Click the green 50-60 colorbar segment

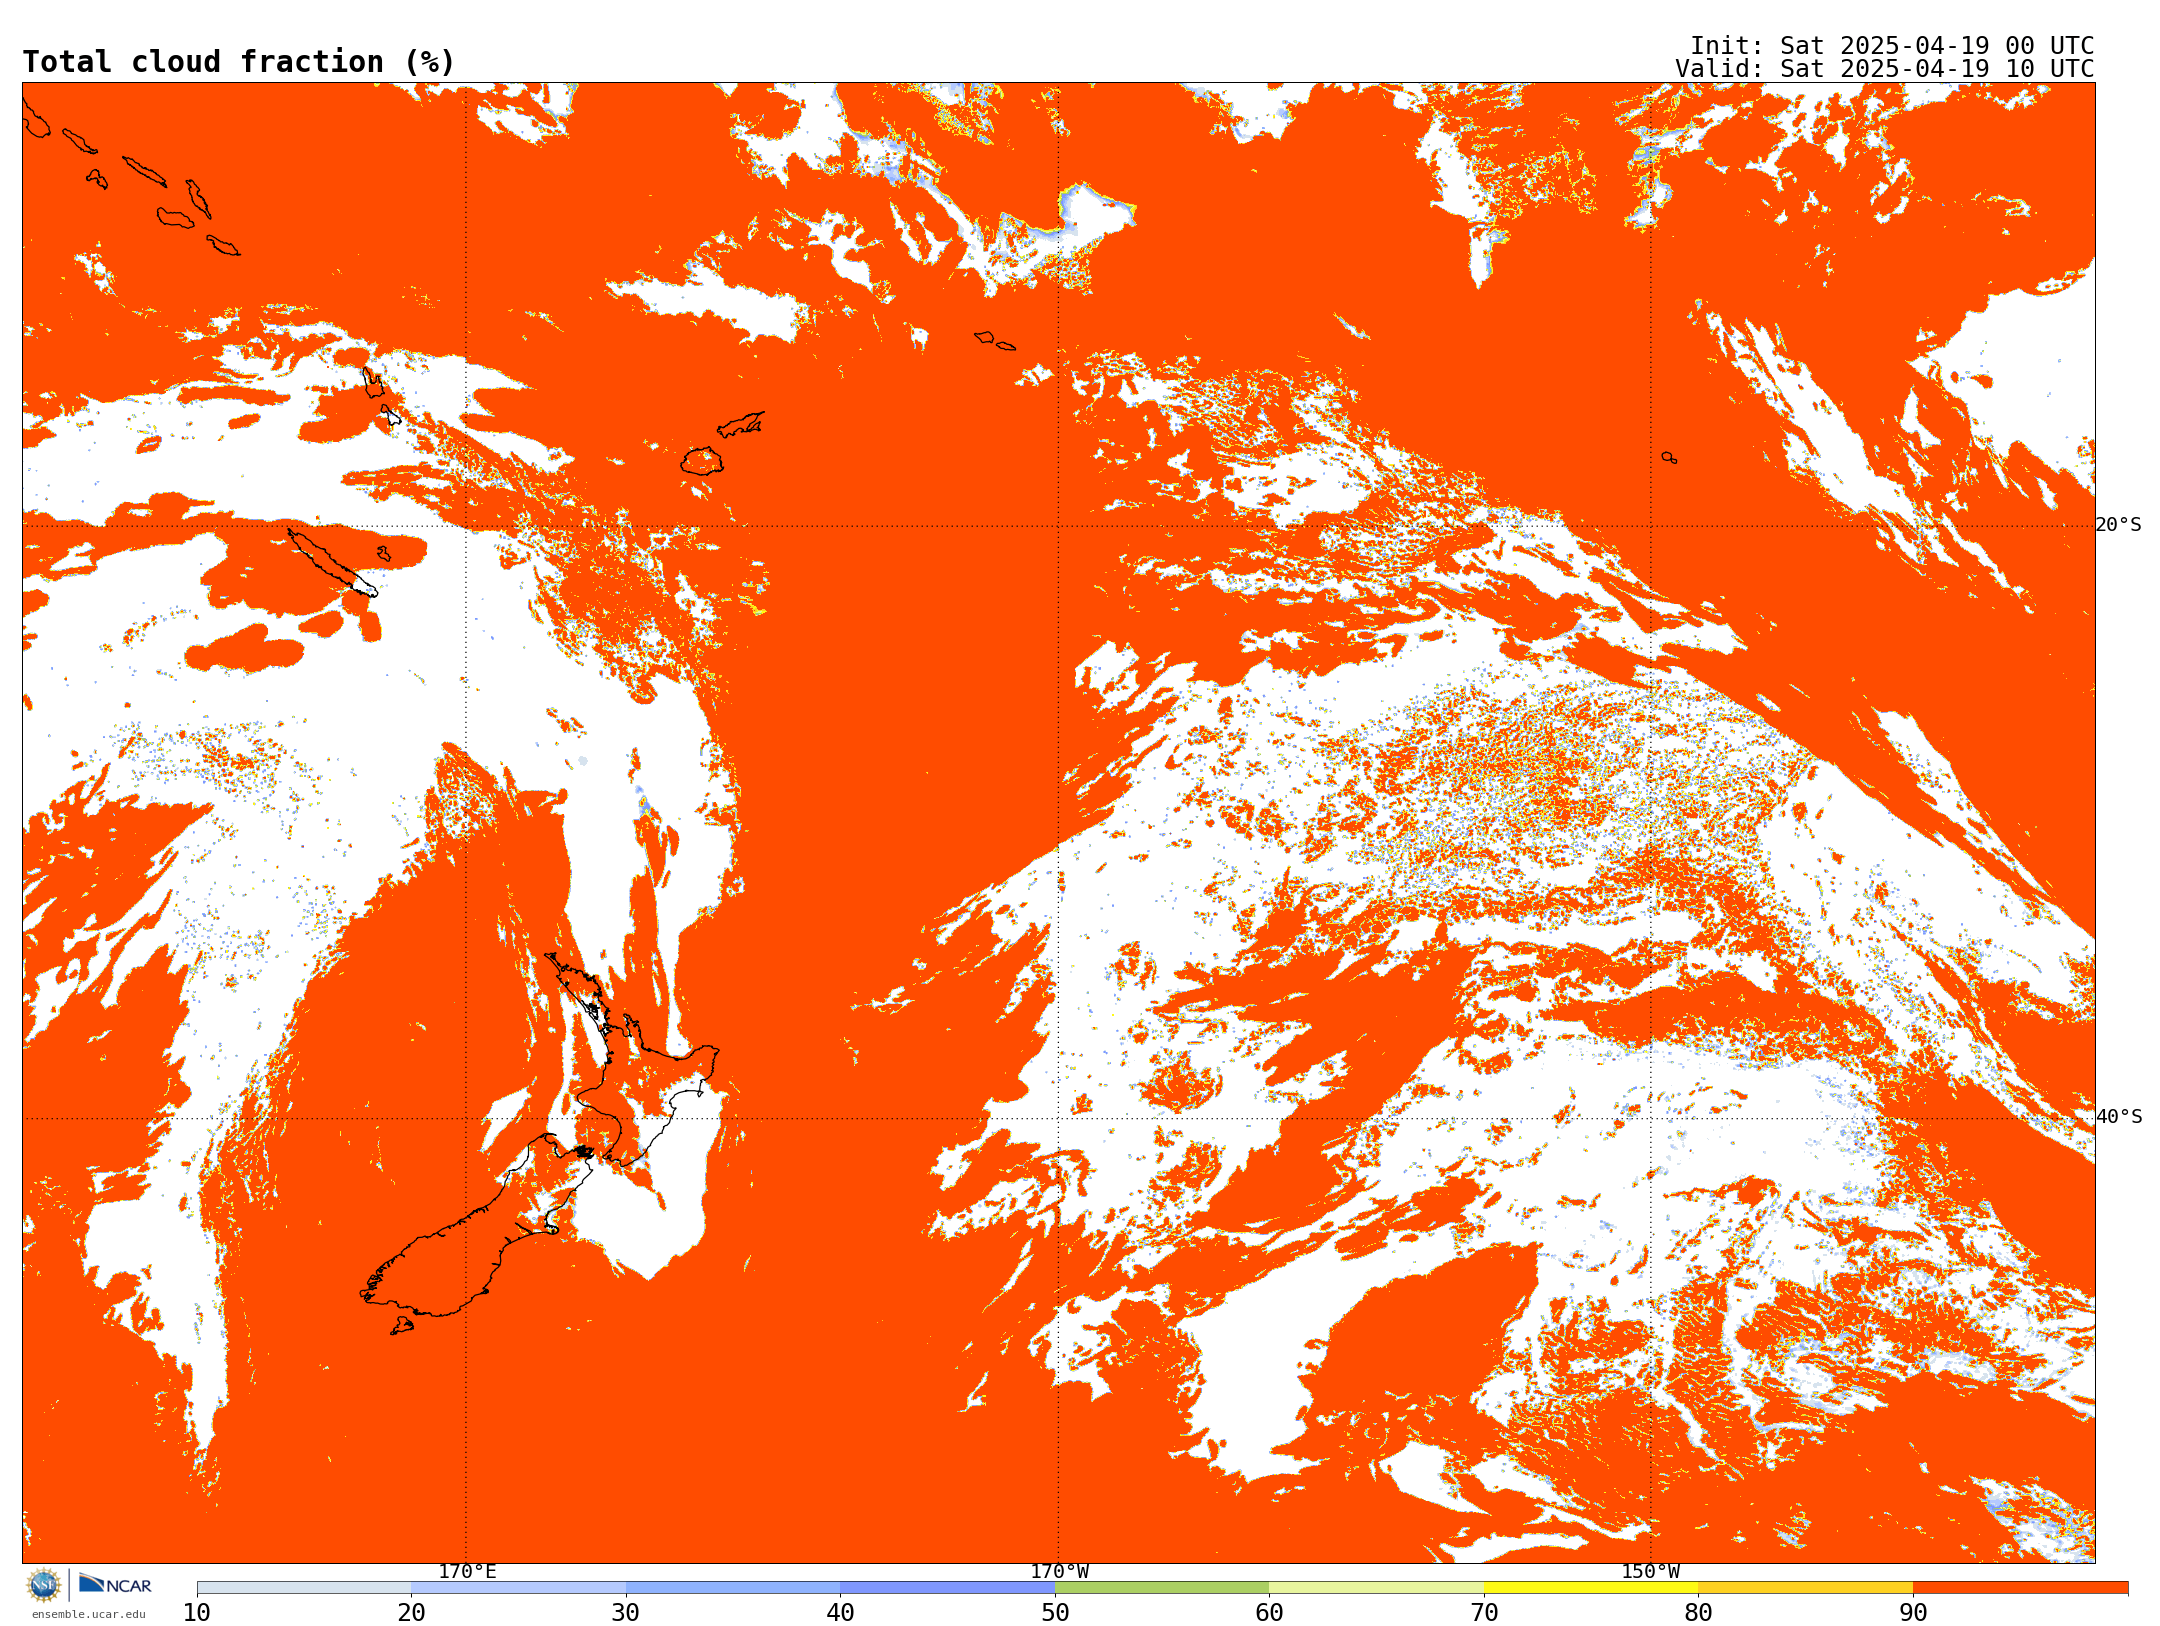[x=1162, y=1588]
